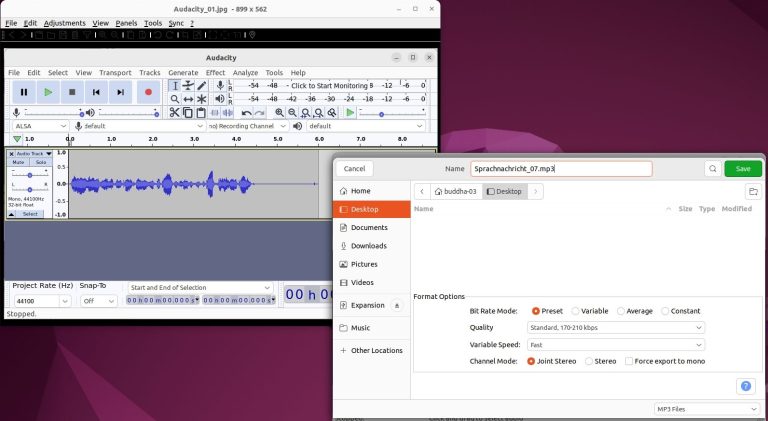The height and width of the screenshot is (421, 768).
Task: Undo the last action in Audacity
Action: (246, 113)
